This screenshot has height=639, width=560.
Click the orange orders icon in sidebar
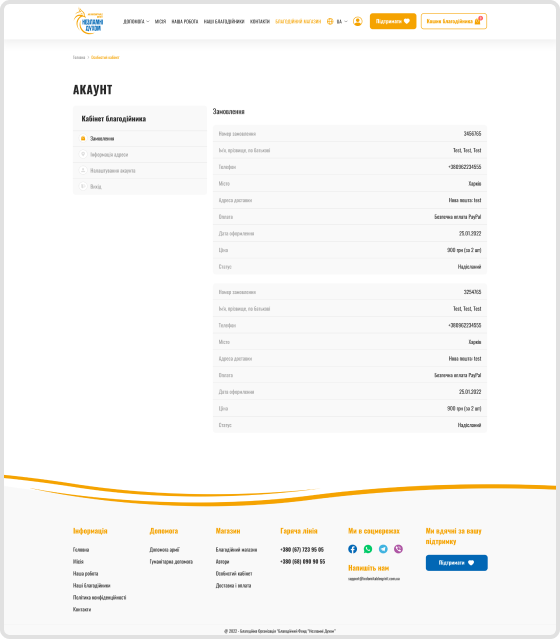coord(83,138)
